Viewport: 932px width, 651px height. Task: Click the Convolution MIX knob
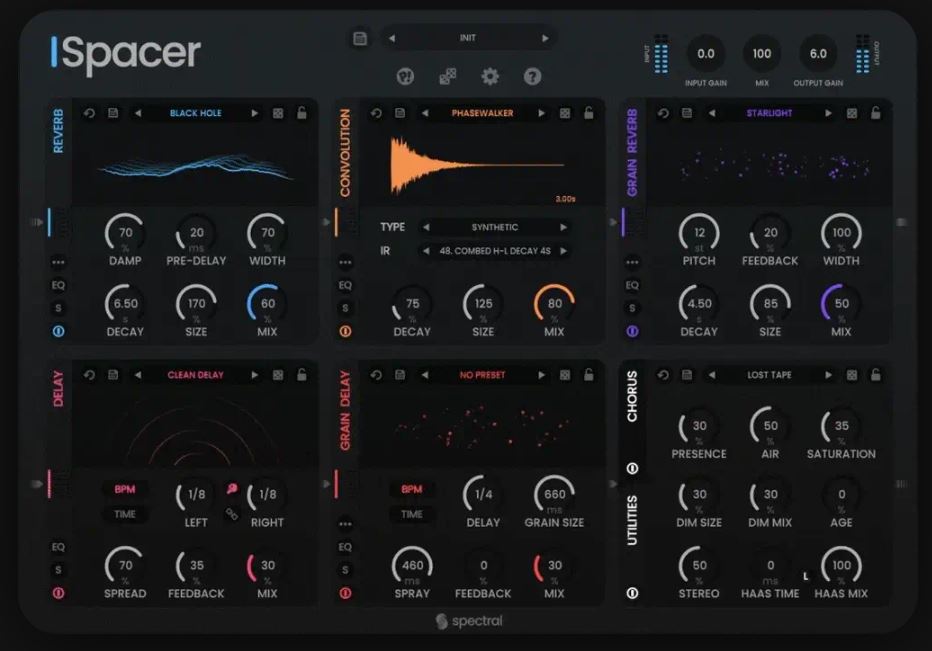554,303
